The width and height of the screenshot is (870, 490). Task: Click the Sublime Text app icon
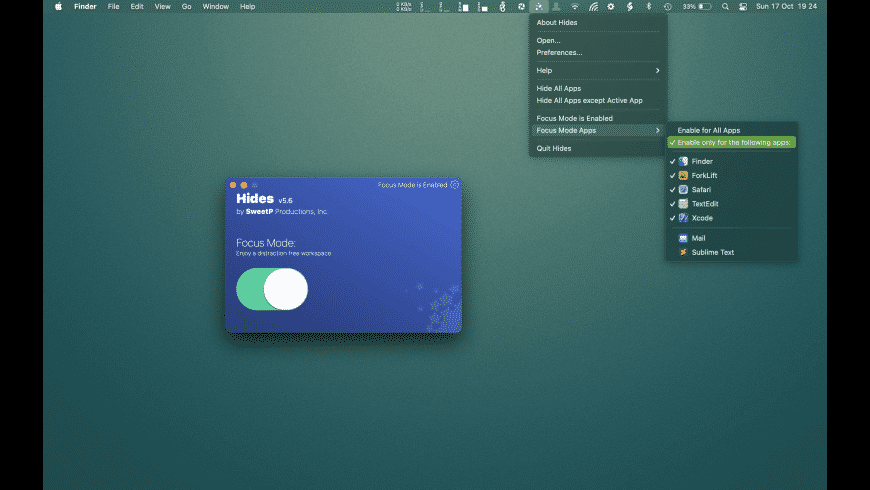pyautogui.click(x=683, y=252)
